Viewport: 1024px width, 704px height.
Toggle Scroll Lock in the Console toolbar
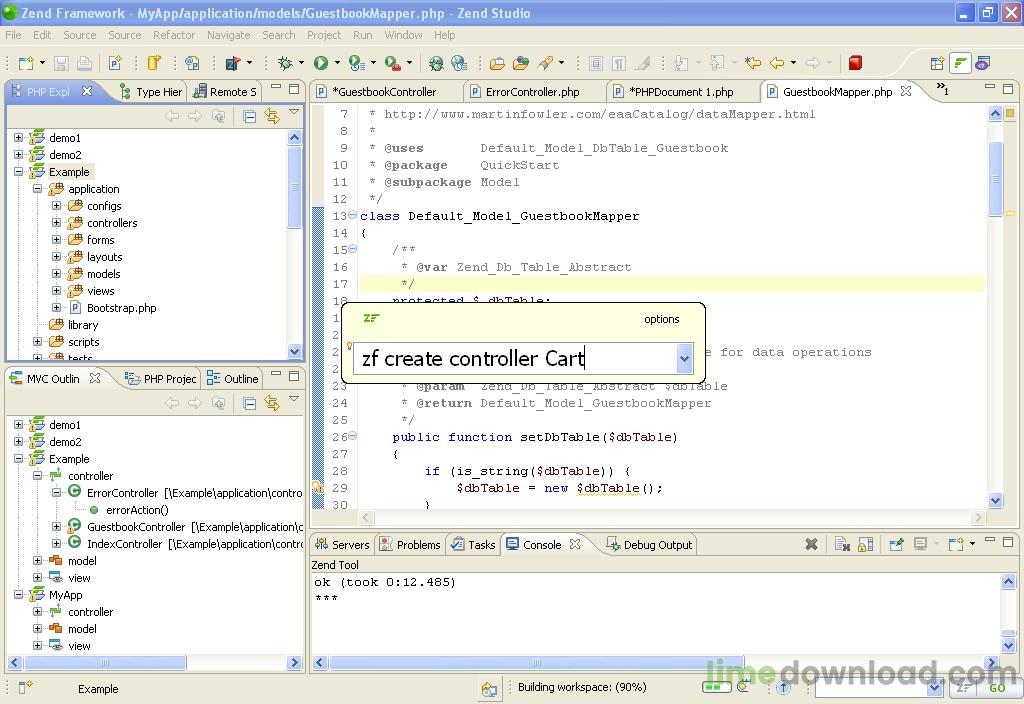tap(865, 545)
